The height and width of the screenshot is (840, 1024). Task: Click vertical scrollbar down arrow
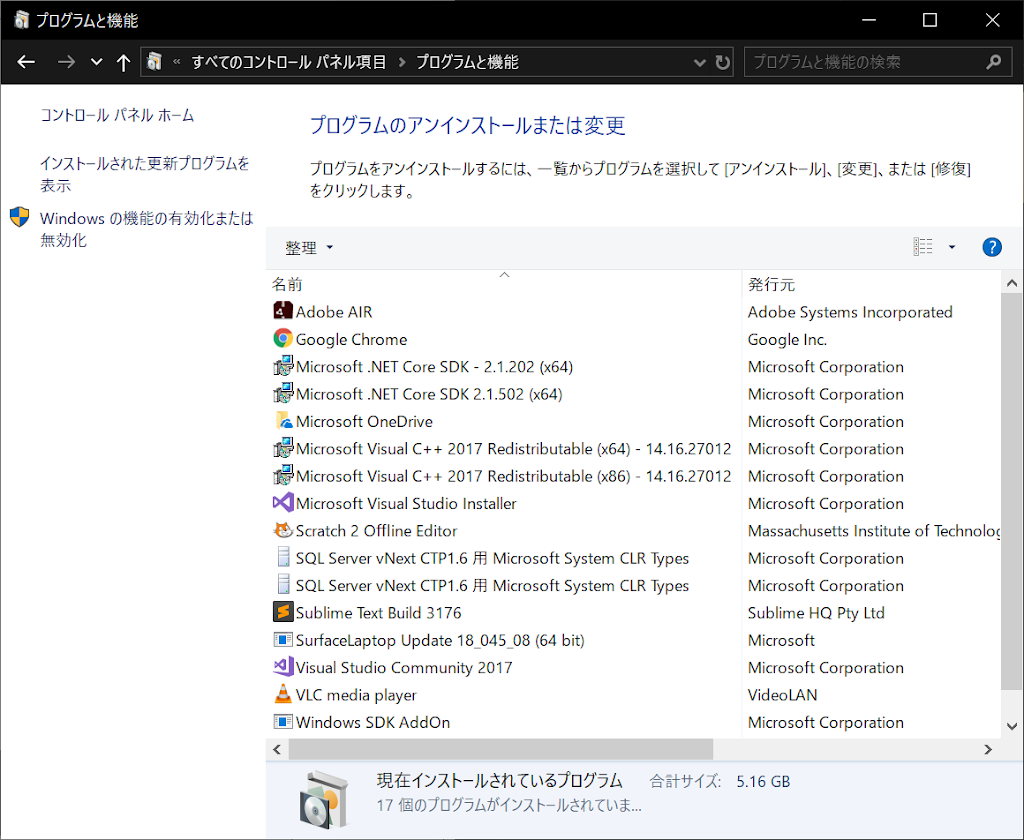click(x=1012, y=726)
